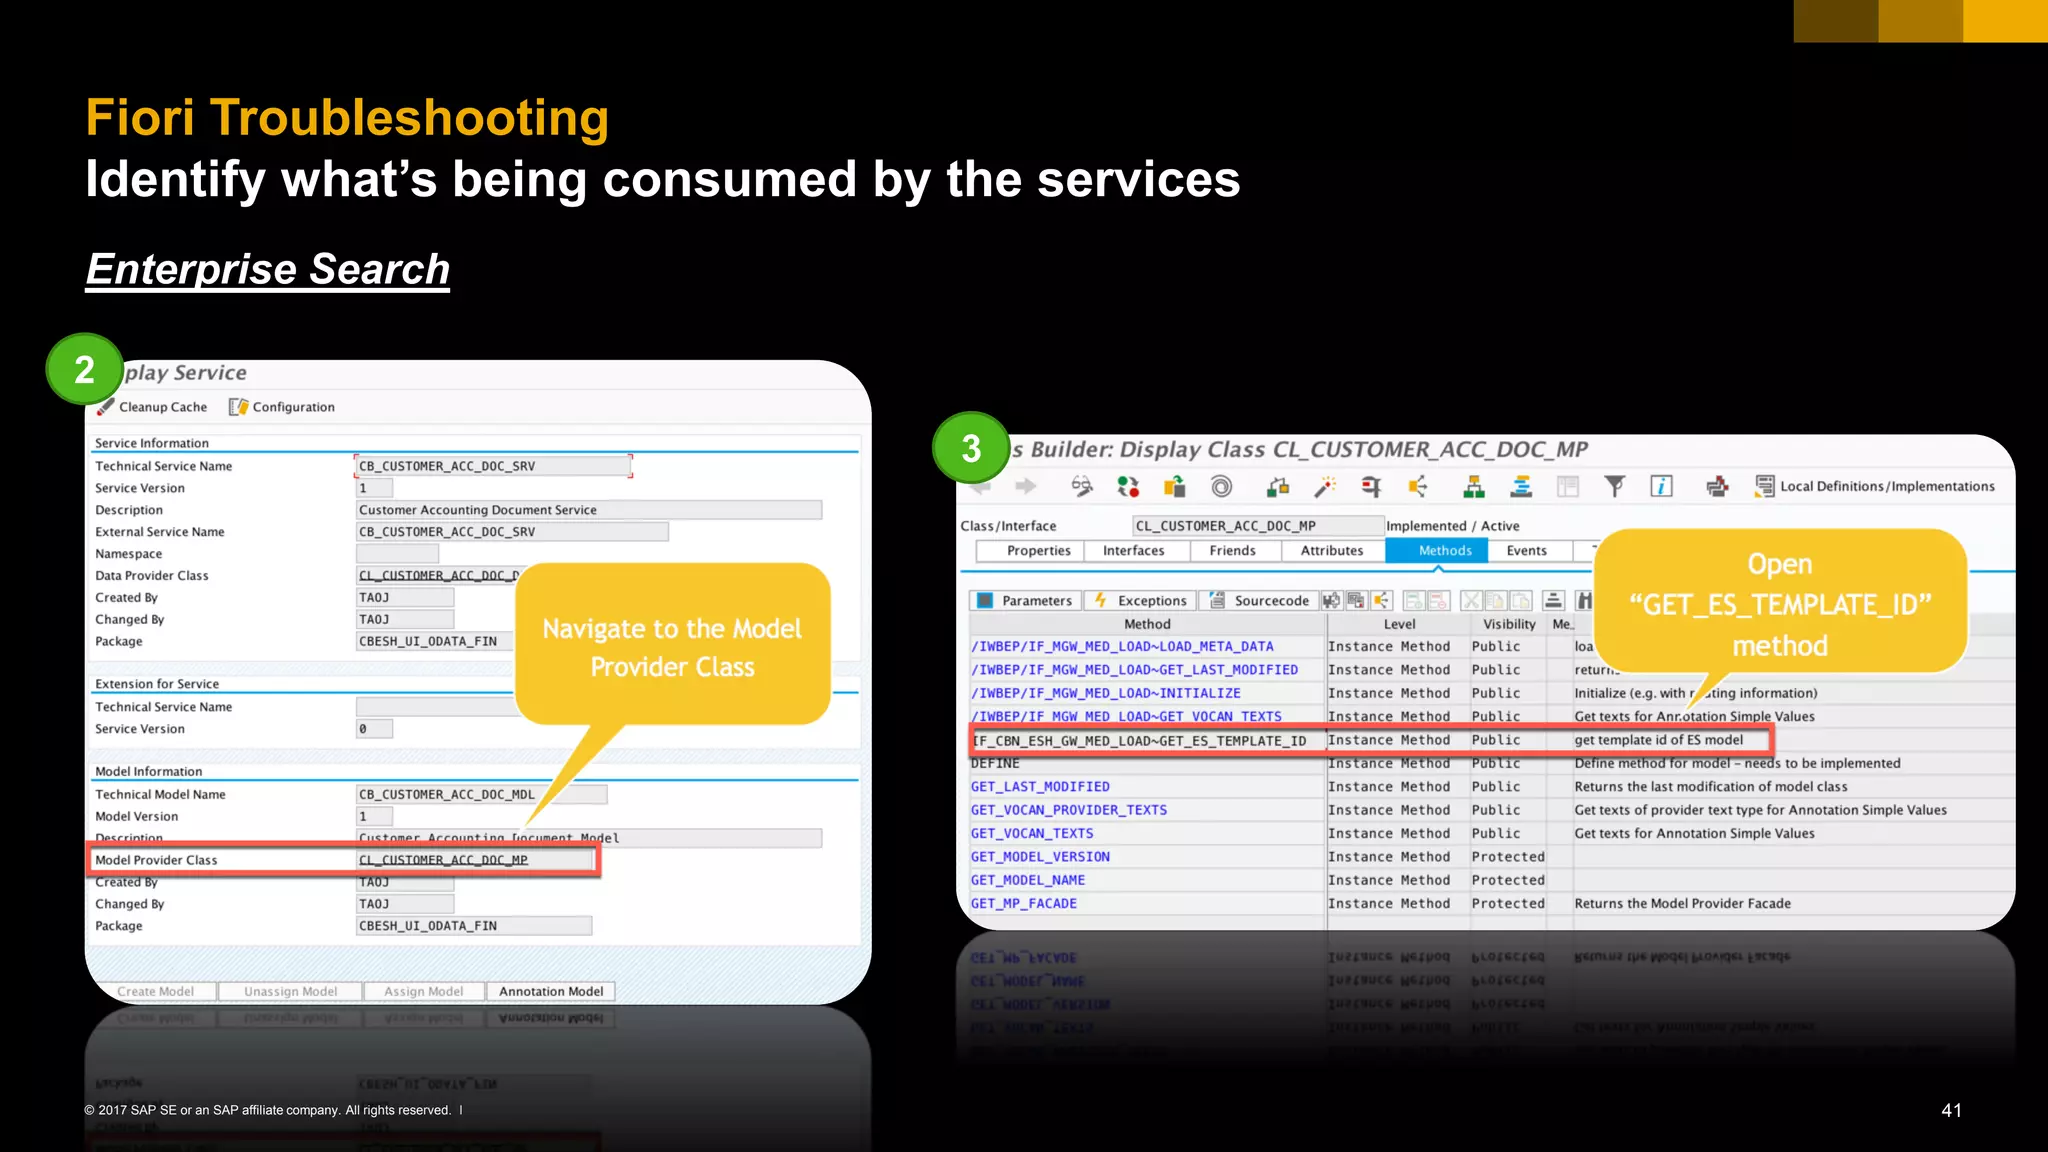Click the orange arrows icon after Sourcecode icons

[1381, 600]
